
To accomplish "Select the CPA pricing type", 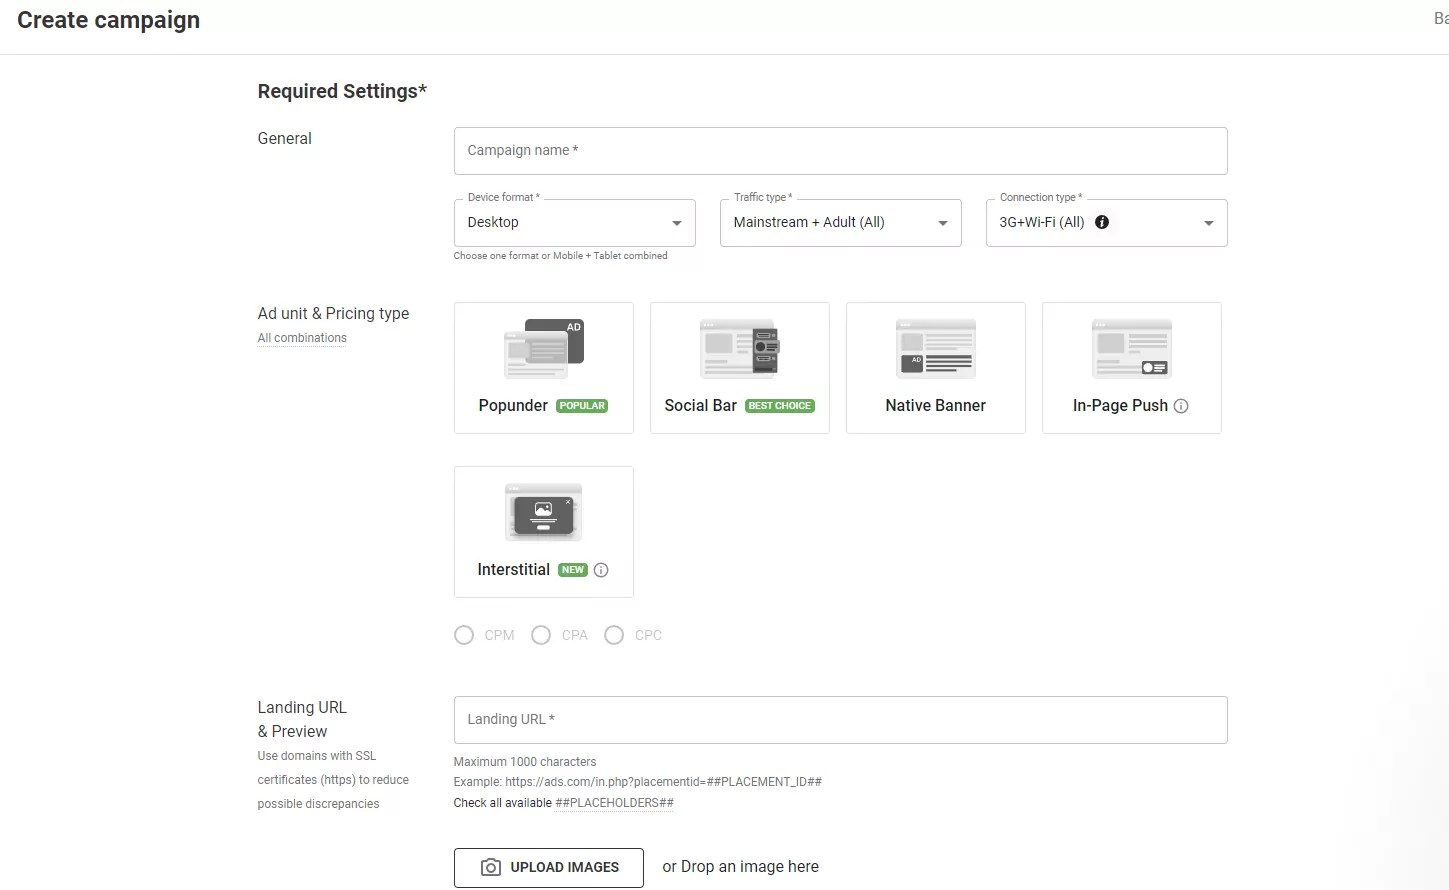I will tap(541, 635).
